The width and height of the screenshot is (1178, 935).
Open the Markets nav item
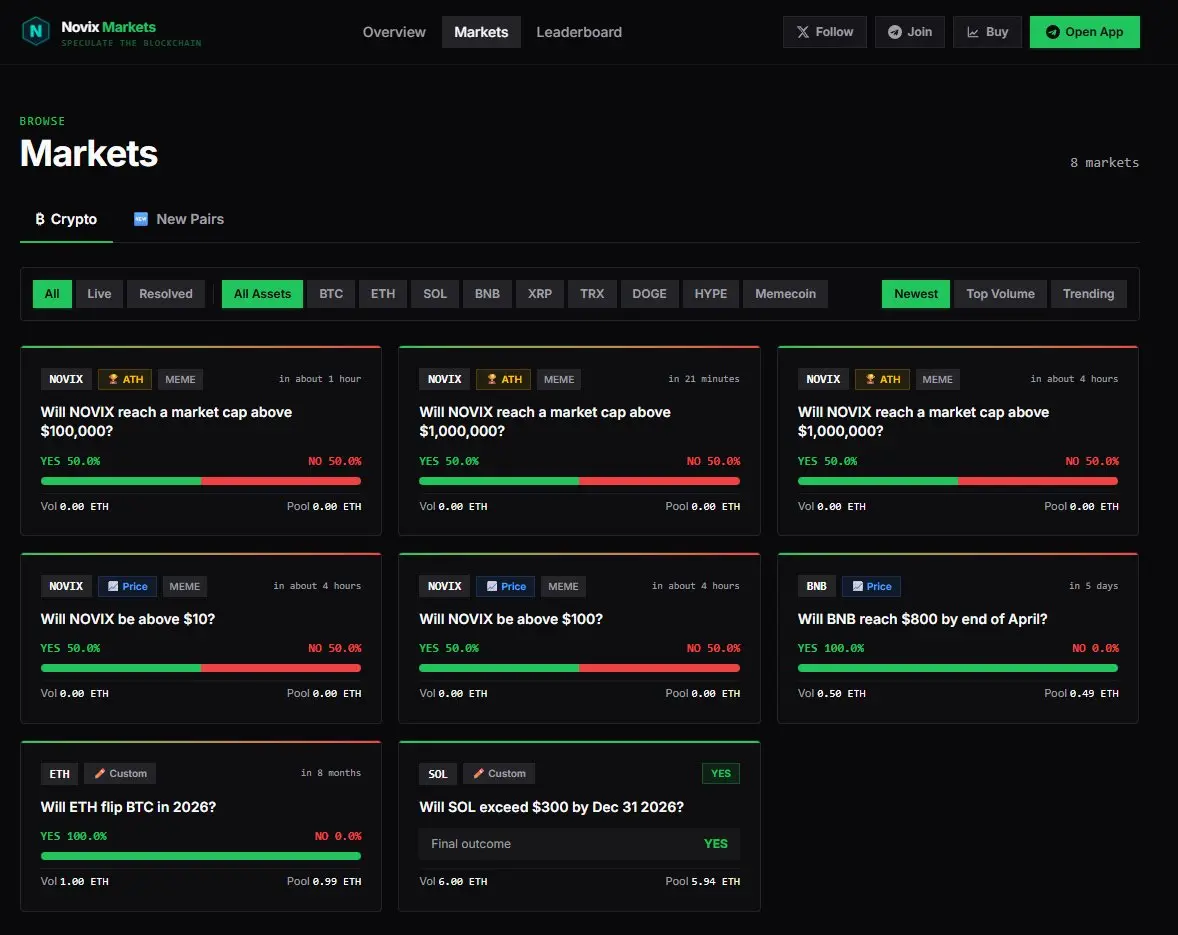(x=481, y=32)
